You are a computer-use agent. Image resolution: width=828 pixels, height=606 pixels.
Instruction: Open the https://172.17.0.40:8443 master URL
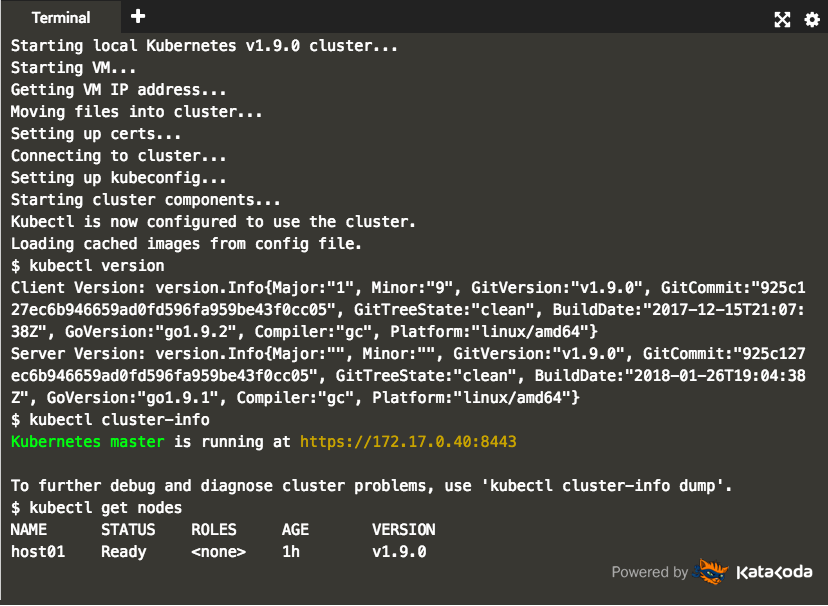point(408,441)
